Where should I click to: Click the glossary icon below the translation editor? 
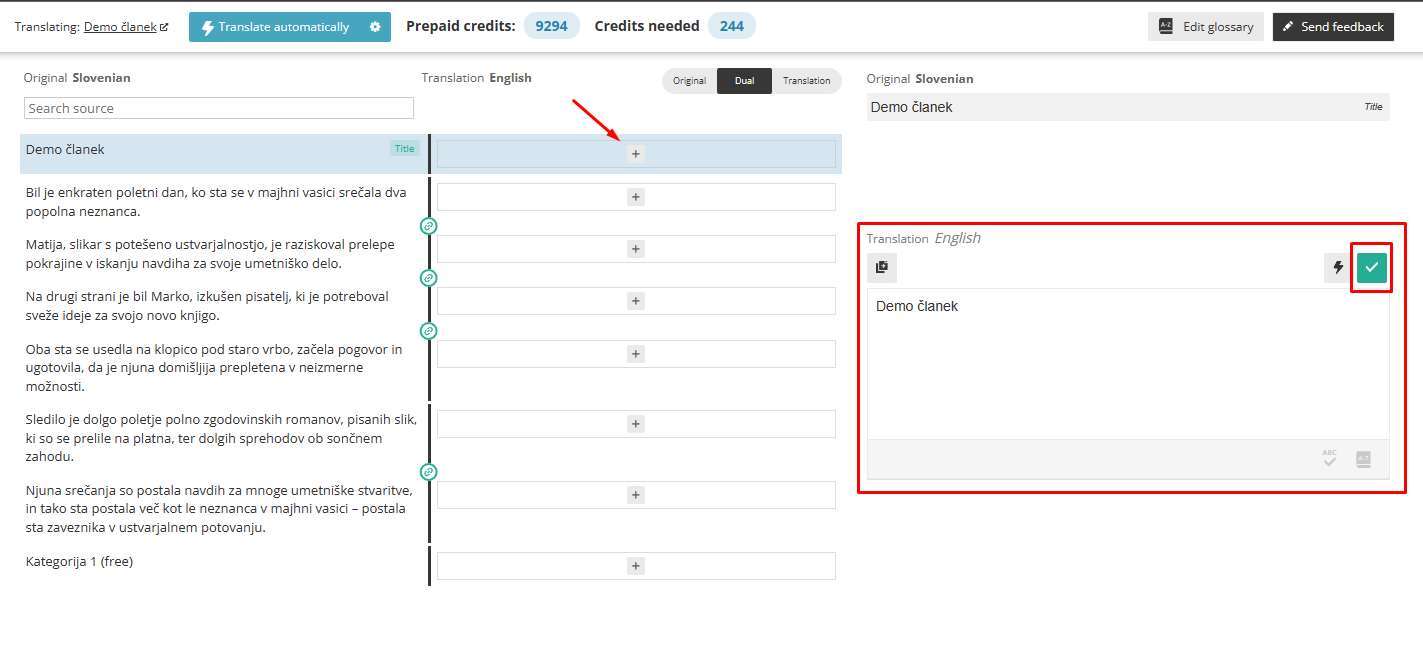tap(1363, 459)
